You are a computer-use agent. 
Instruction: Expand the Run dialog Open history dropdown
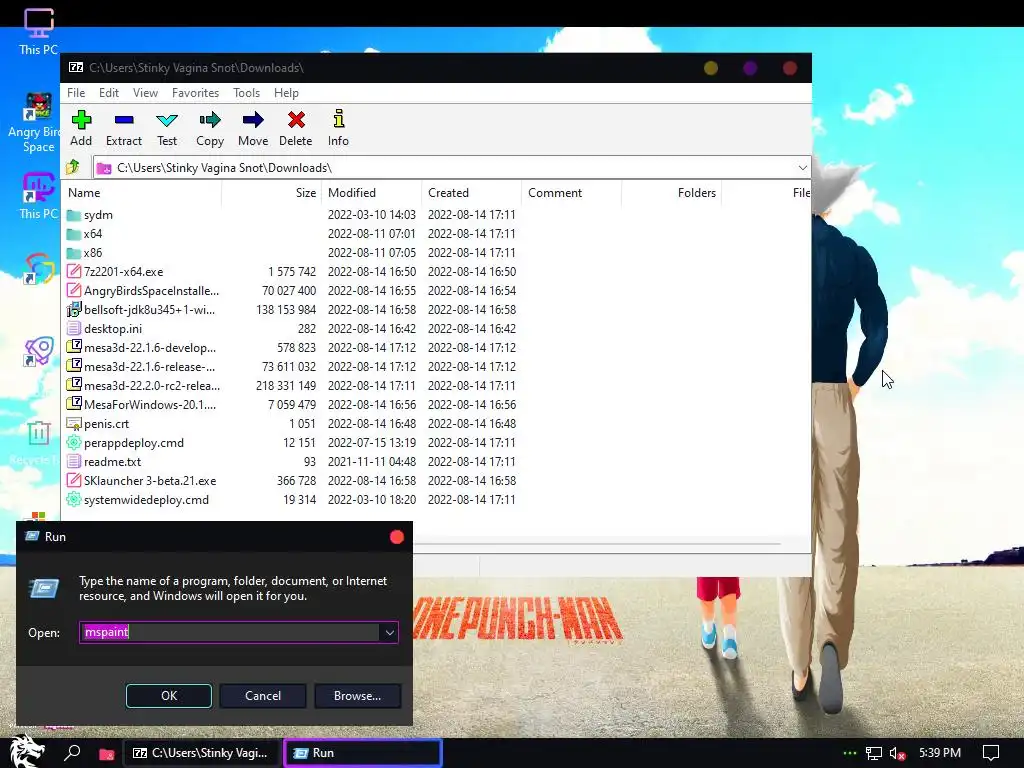389,632
